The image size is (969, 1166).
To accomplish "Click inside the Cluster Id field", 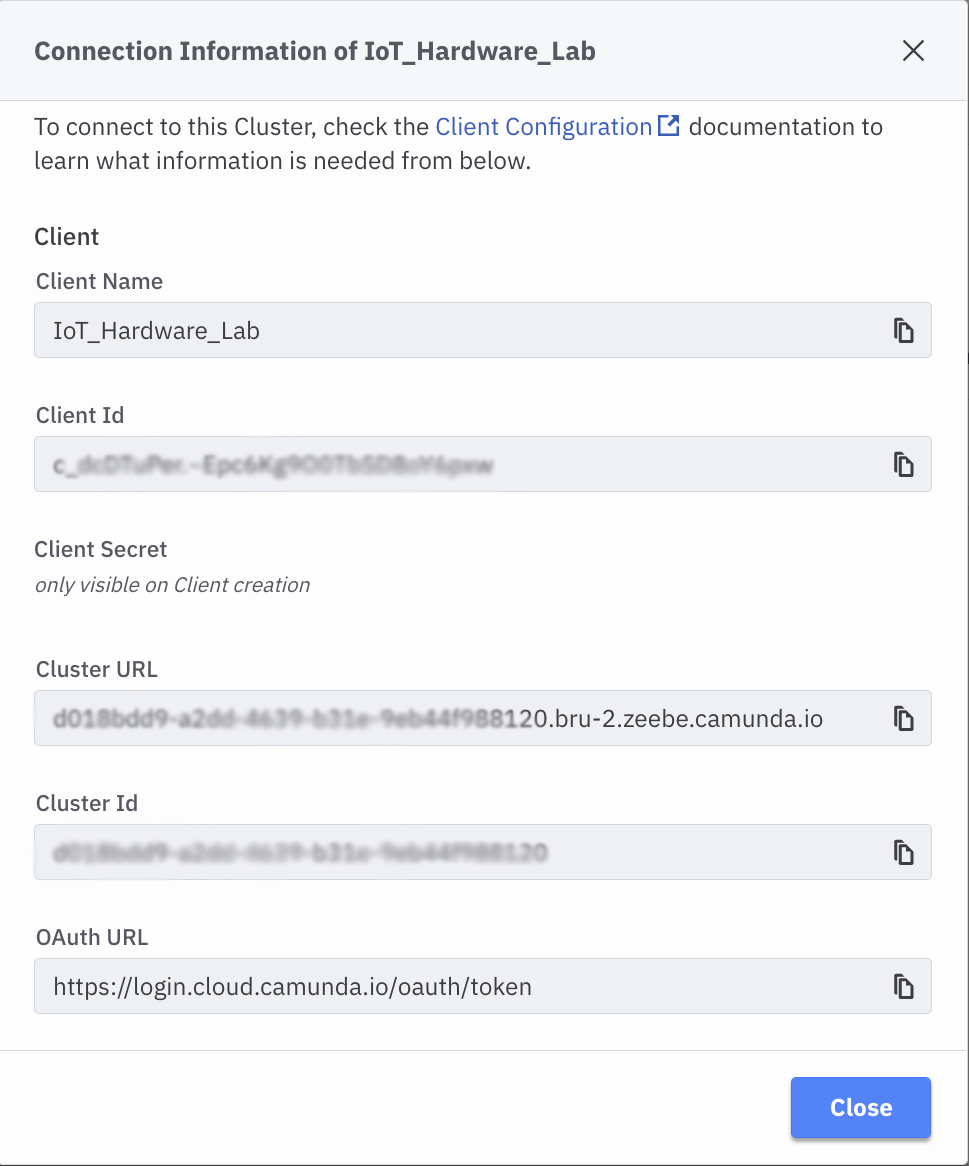I will (450, 852).
